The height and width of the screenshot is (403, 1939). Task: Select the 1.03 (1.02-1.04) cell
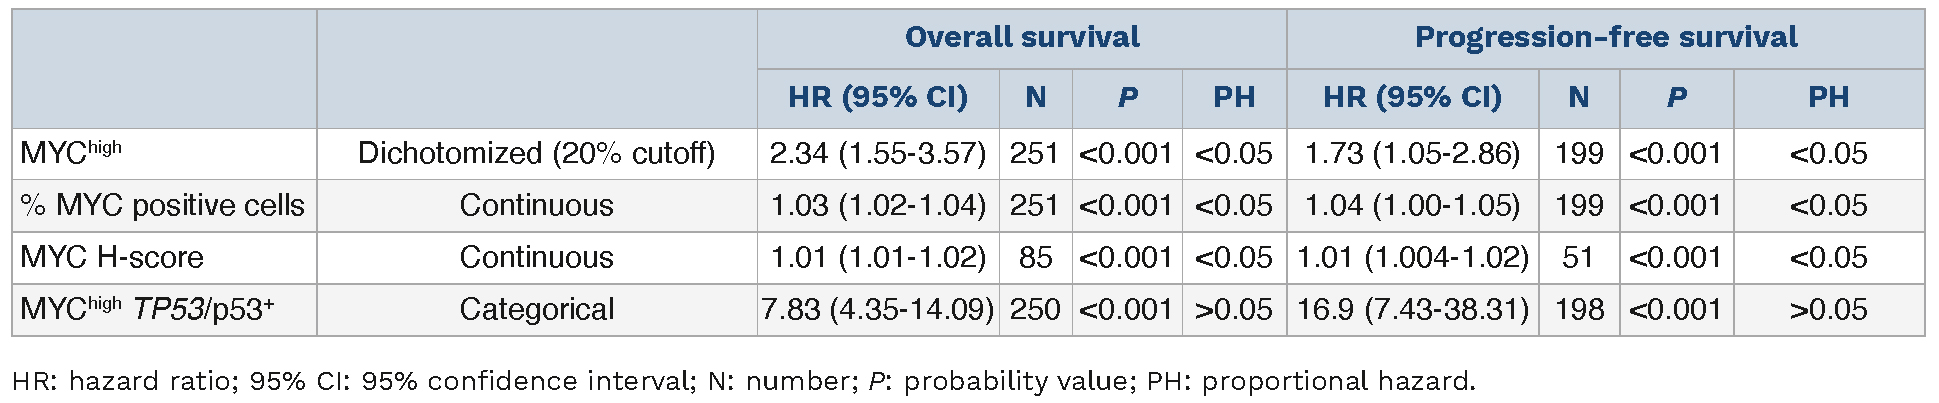click(877, 206)
